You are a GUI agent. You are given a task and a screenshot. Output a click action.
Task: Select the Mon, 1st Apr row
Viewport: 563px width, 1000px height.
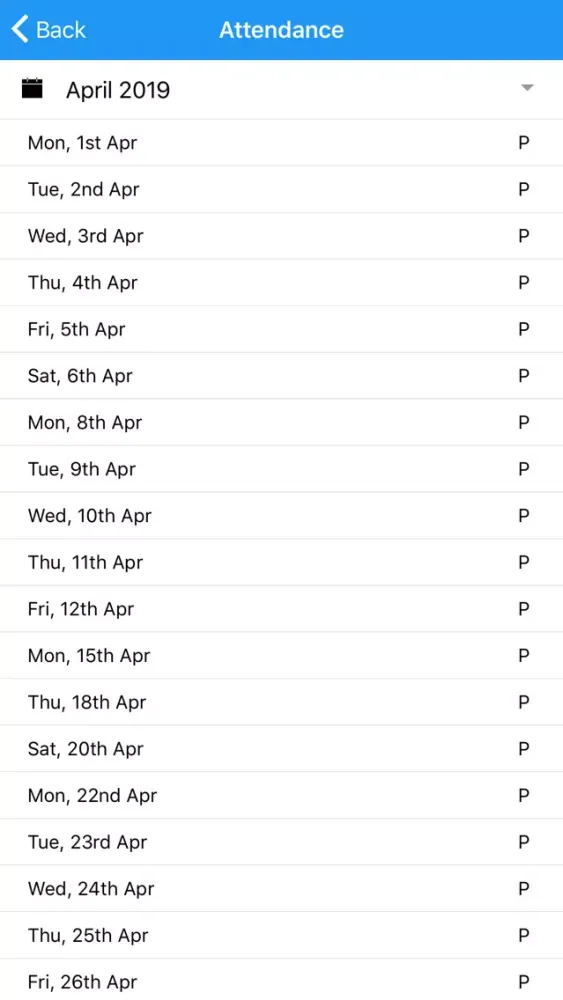(x=281, y=142)
